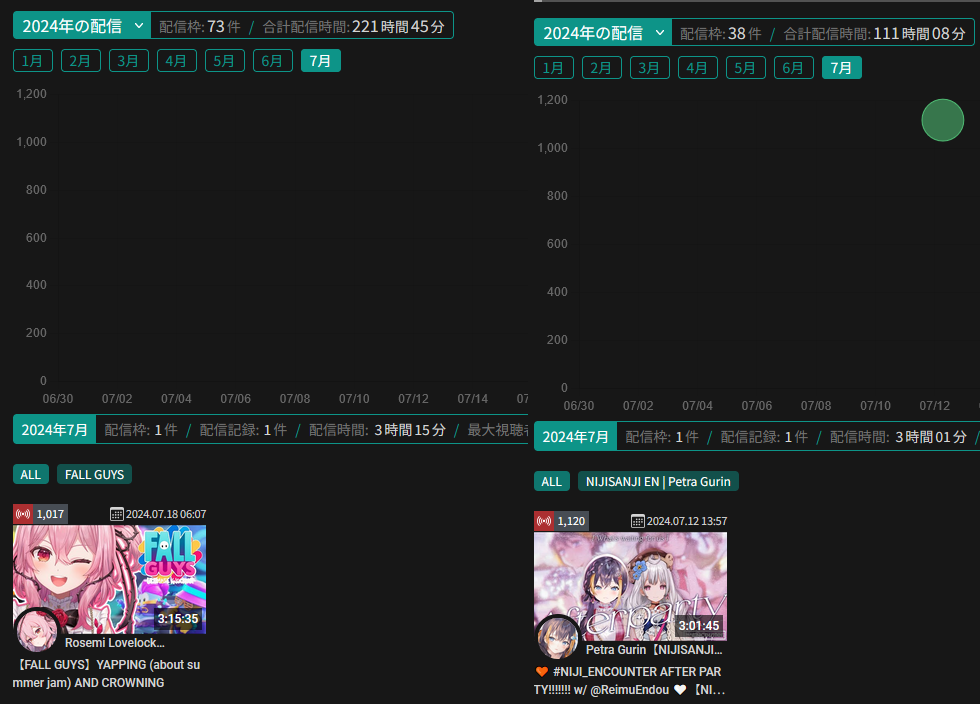Click calendar icon beside 2024.07.18 06:07
980x704 pixels.
click(x=116, y=515)
